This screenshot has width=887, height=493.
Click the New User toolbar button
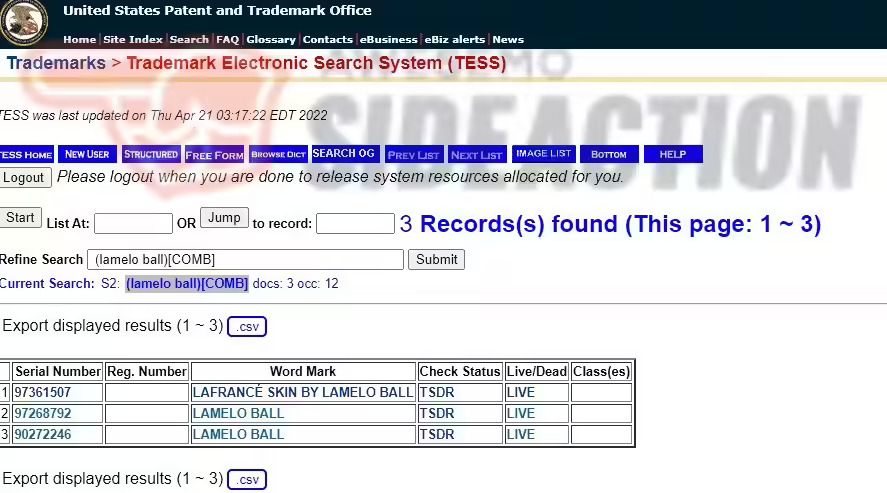pyautogui.click(x=86, y=155)
